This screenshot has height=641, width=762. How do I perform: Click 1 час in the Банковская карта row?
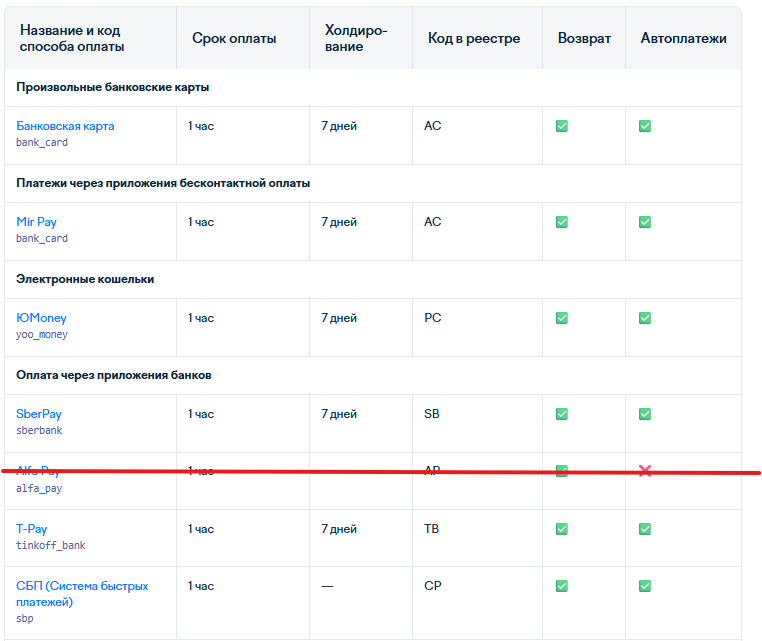pyautogui.click(x=201, y=126)
